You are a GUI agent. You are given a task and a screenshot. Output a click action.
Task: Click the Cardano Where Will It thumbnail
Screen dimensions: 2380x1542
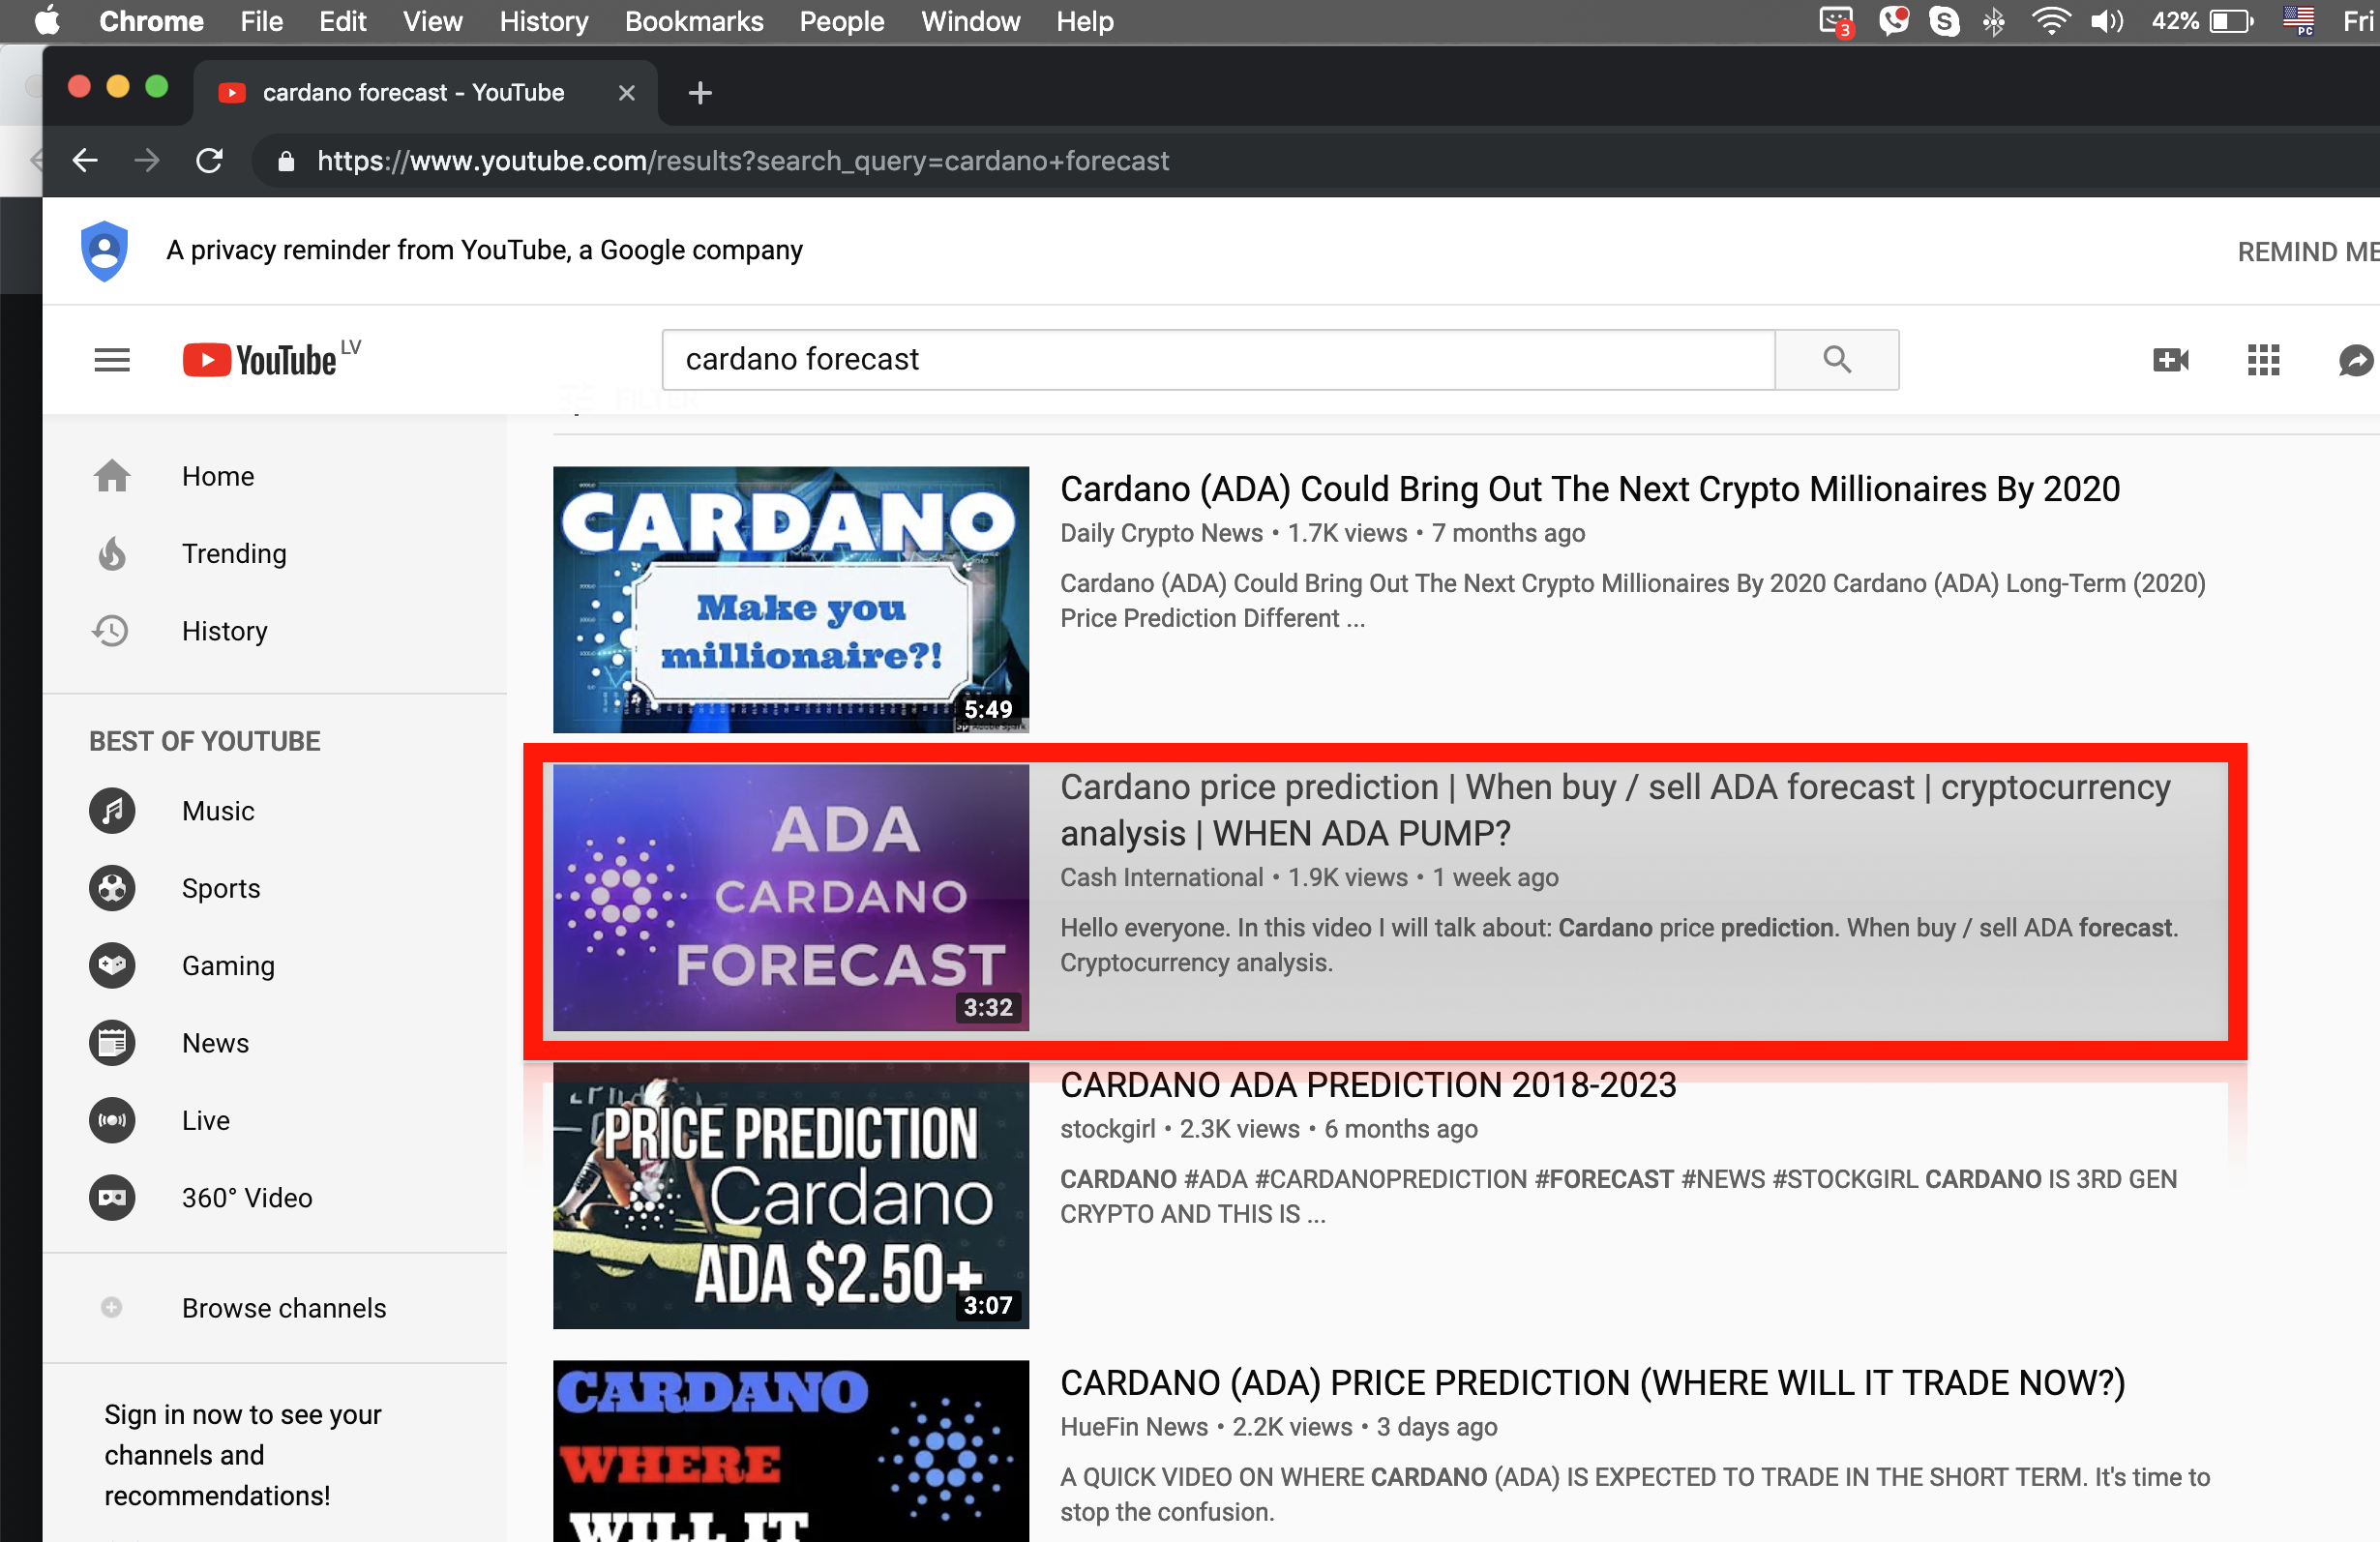pyautogui.click(x=790, y=1451)
